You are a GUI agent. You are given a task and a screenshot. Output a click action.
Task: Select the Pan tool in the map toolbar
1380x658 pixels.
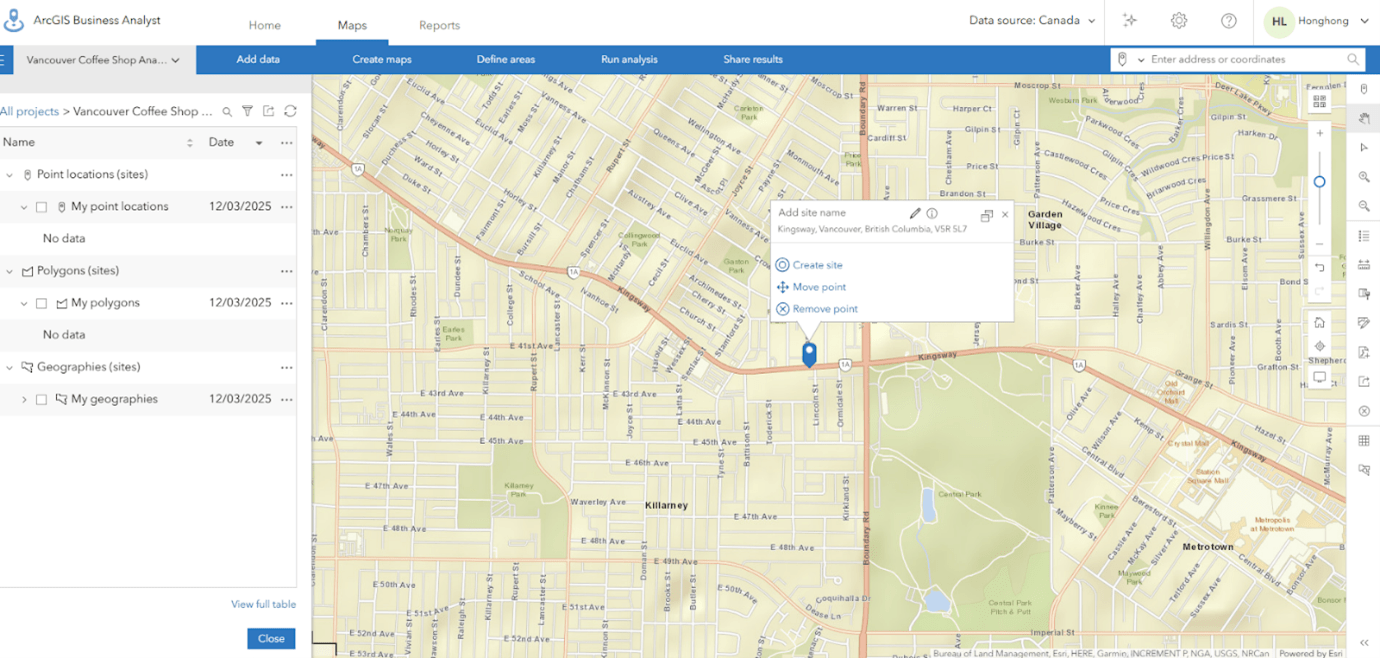click(1364, 118)
